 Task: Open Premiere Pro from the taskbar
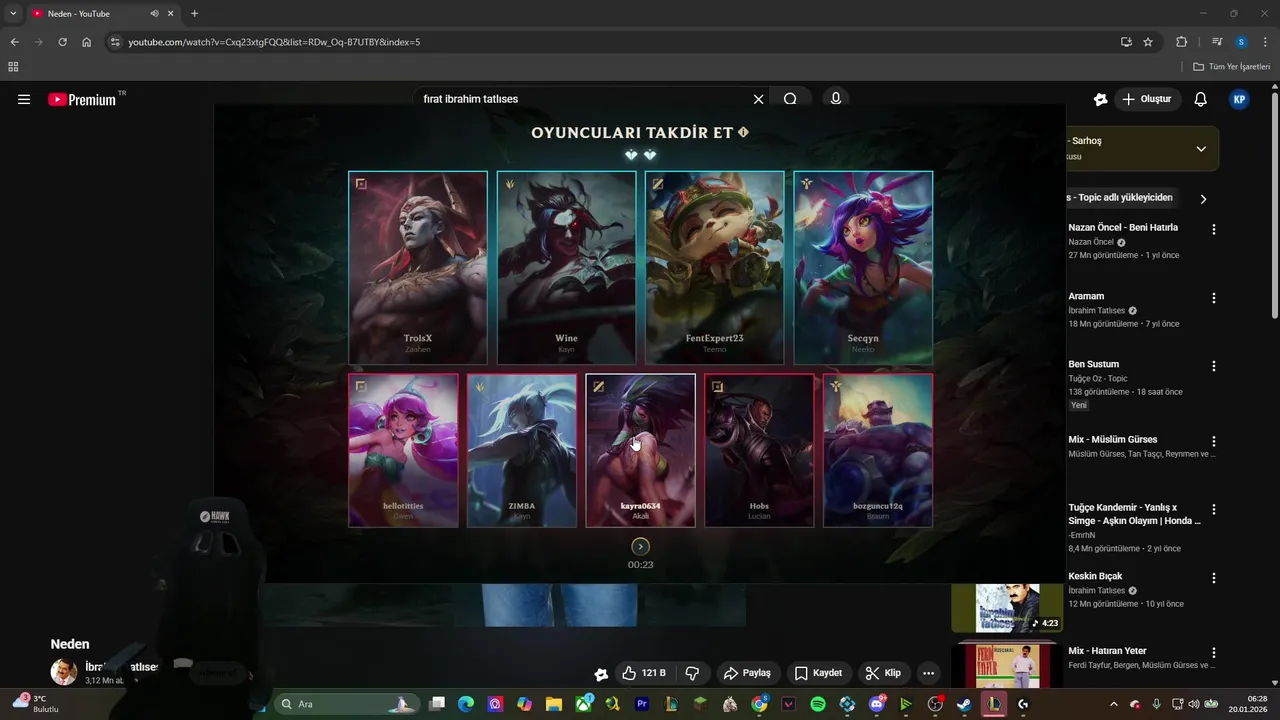coord(642,704)
